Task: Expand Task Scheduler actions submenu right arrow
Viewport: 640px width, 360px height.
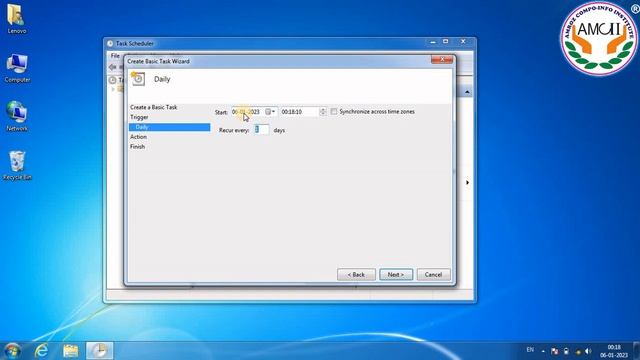Action: point(467,182)
